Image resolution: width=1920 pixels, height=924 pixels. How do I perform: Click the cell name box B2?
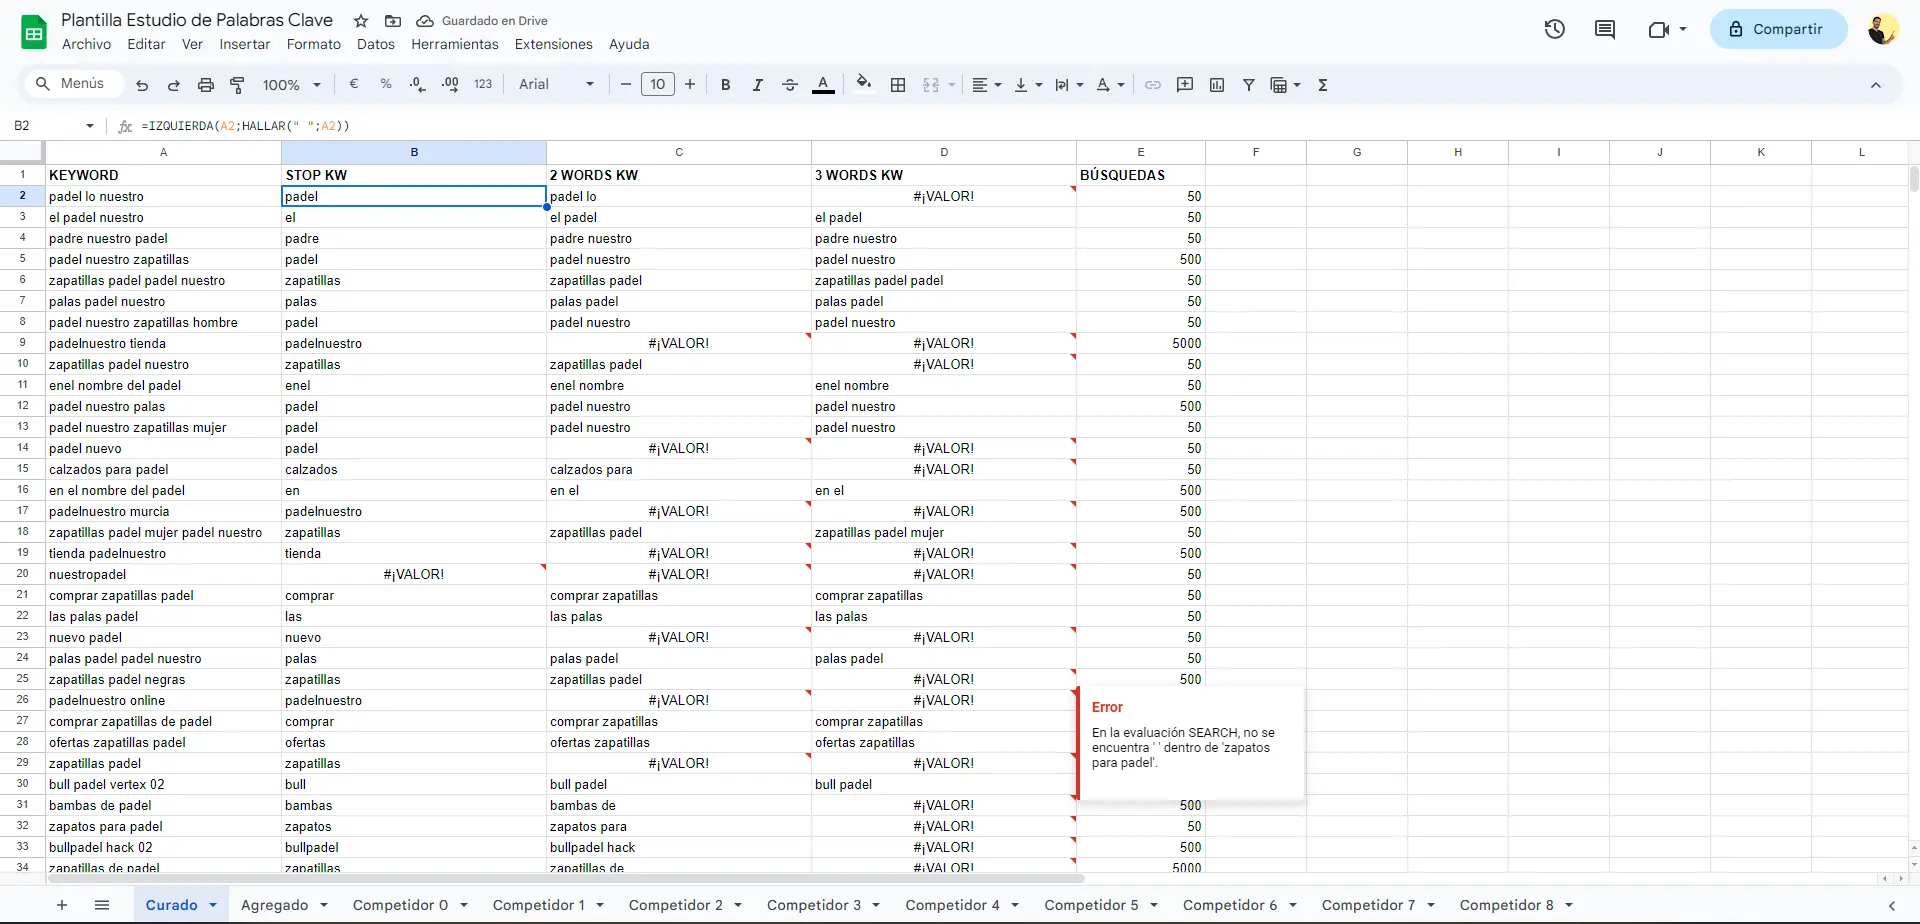pos(50,126)
